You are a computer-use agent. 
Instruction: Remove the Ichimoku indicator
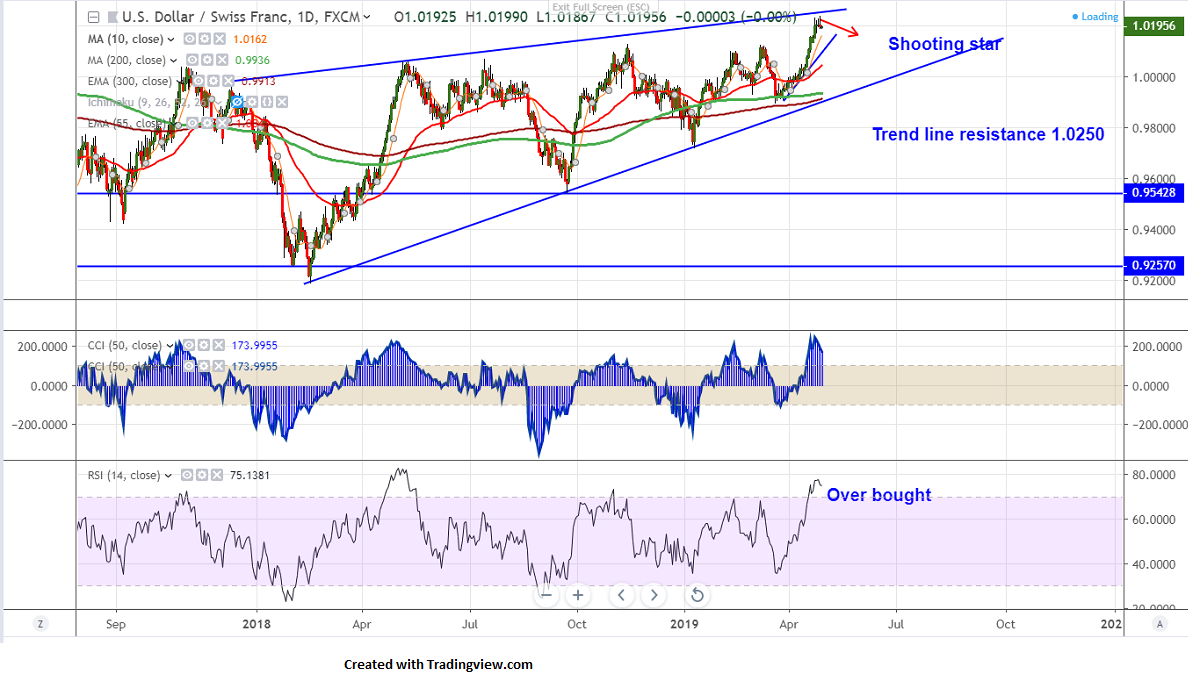281,102
